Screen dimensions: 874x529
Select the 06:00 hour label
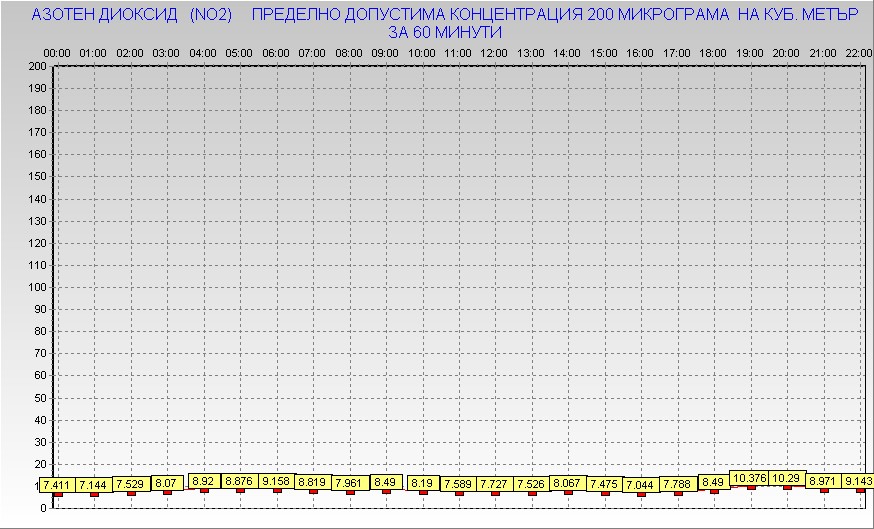pyautogui.click(x=276, y=52)
